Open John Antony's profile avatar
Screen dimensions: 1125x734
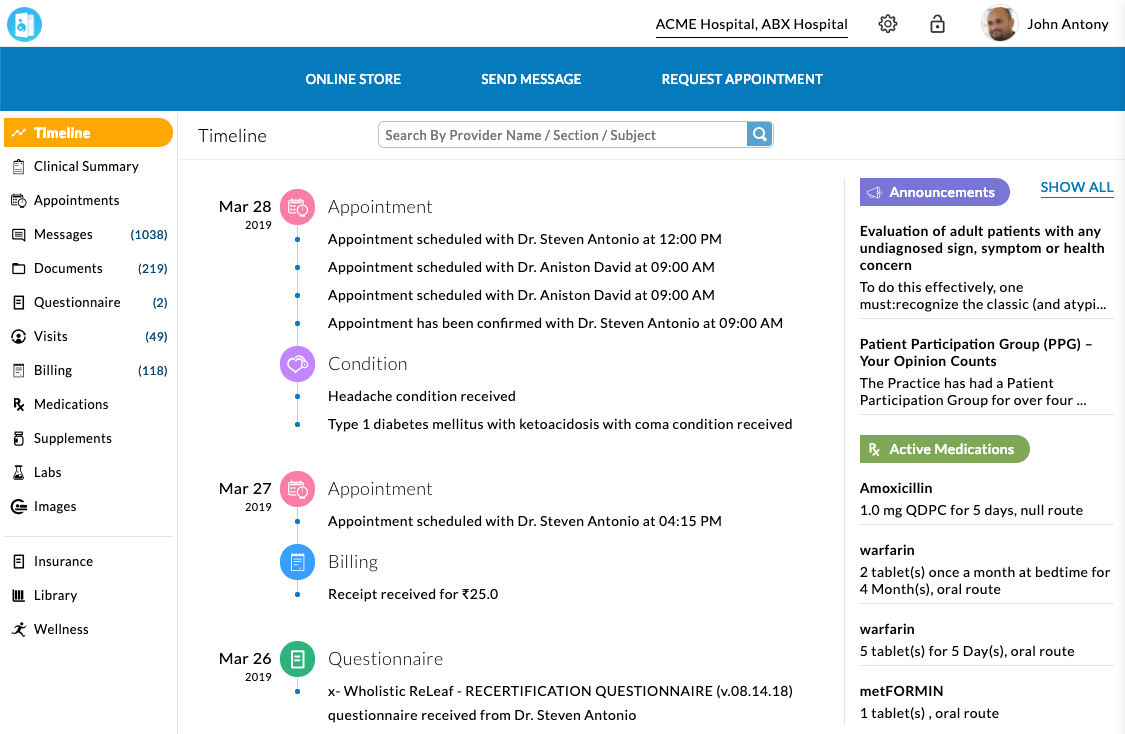tap(996, 24)
